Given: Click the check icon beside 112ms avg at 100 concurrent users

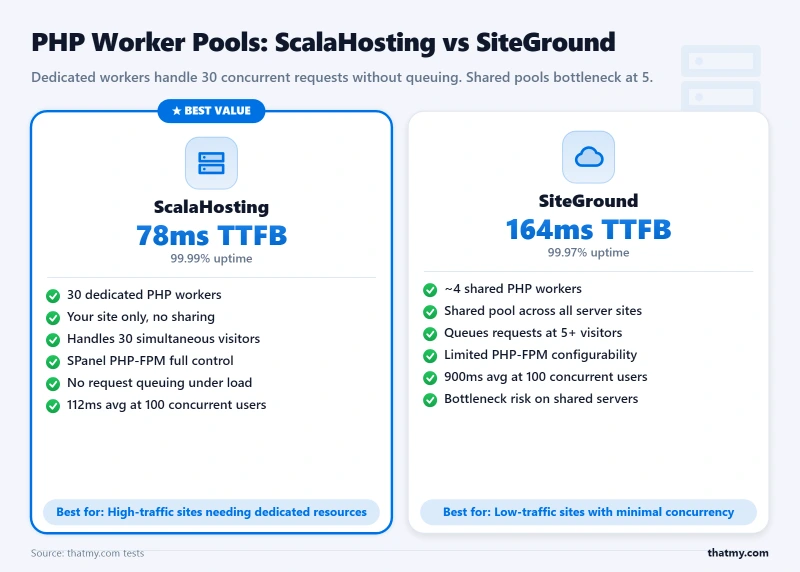Looking at the screenshot, I should point(53,406).
